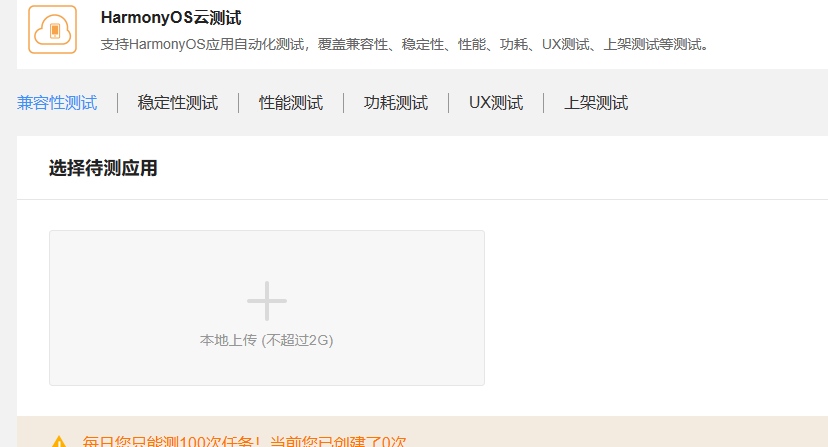Viewport: 828px width, 447px height.
Task: Select the 功耗测试 tab
Action: pyautogui.click(x=396, y=103)
